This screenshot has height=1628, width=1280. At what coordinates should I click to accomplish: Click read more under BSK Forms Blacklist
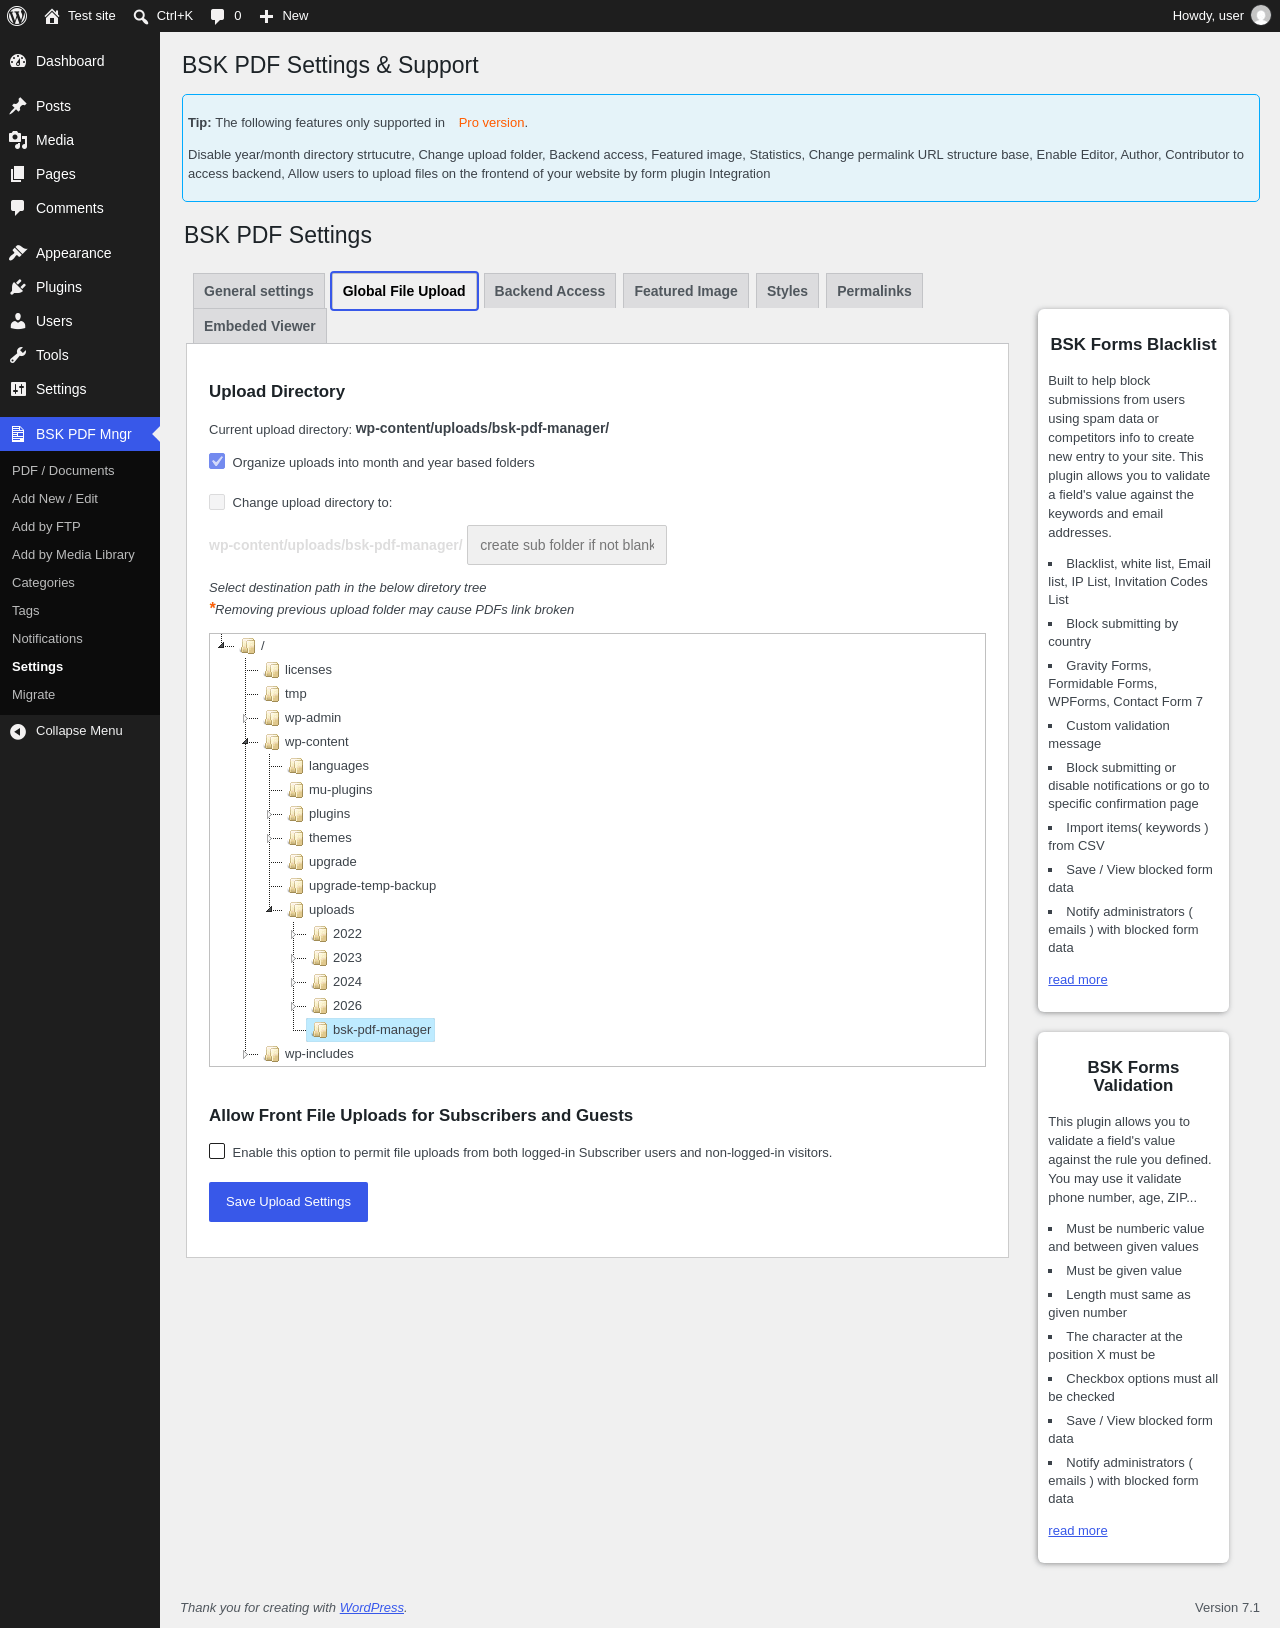[x=1078, y=980]
